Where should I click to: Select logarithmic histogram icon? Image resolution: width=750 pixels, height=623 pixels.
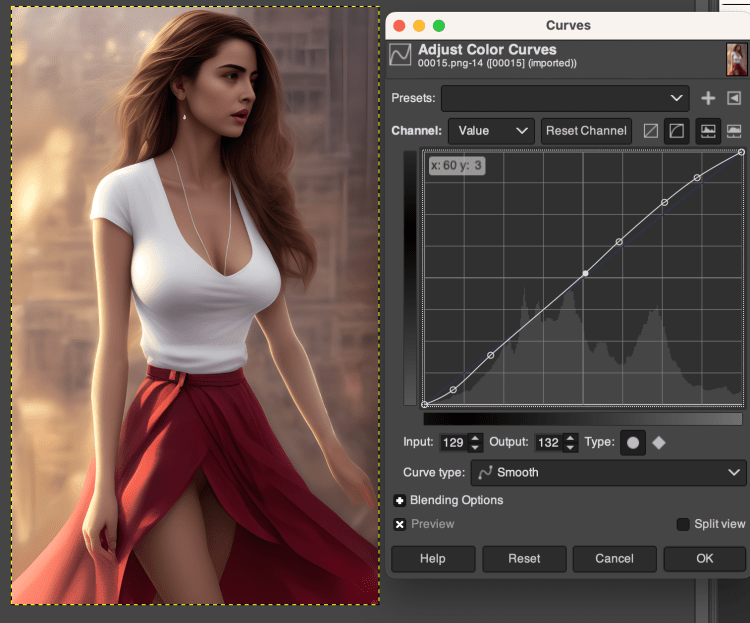(734, 131)
